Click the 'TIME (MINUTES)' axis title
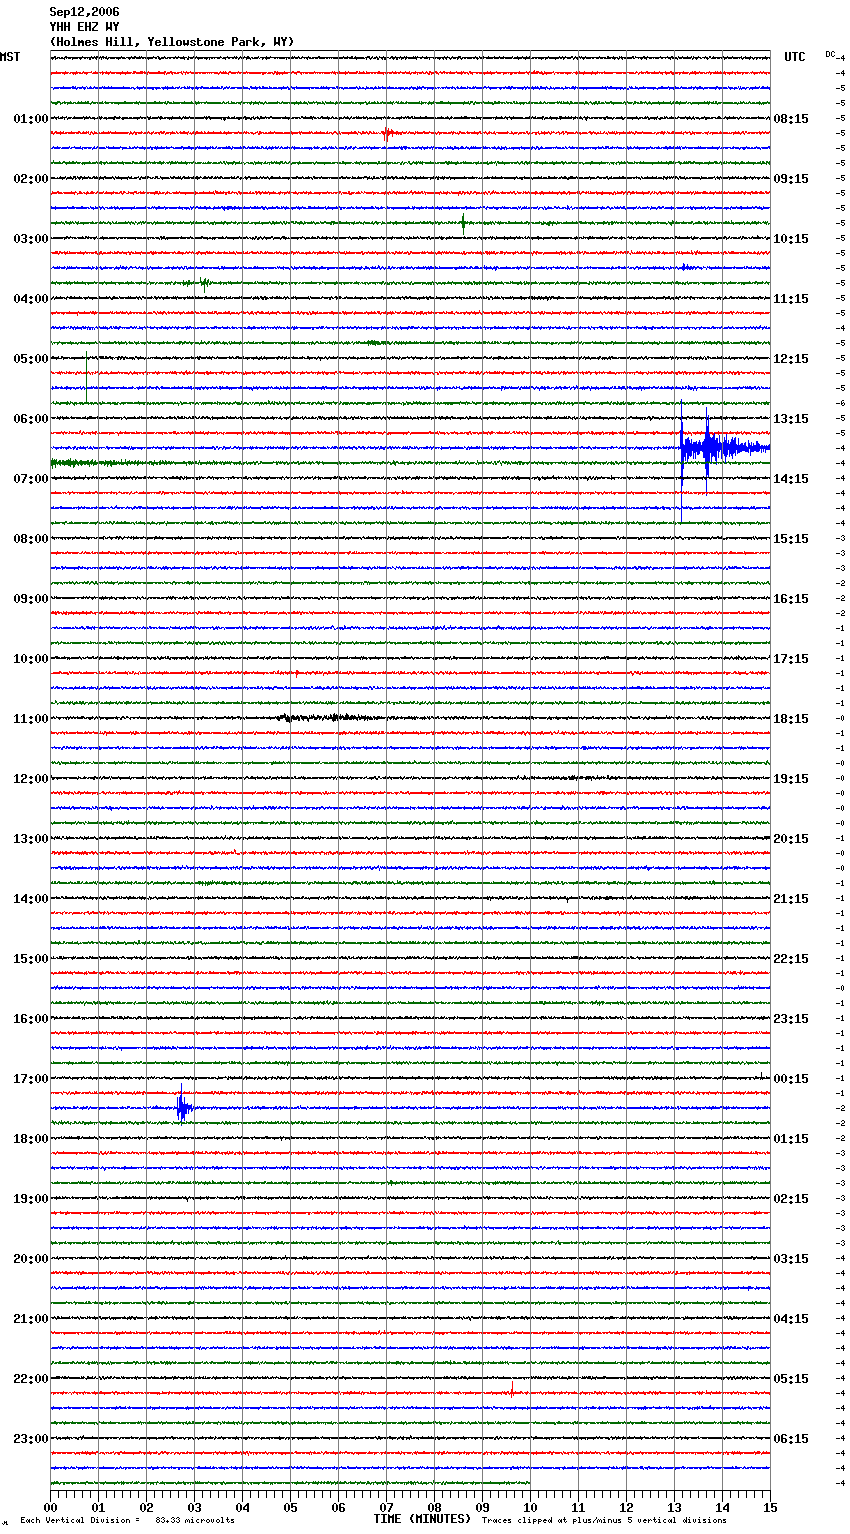The width and height of the screenshot is (850, 1534). click(x=422, y=1519)
